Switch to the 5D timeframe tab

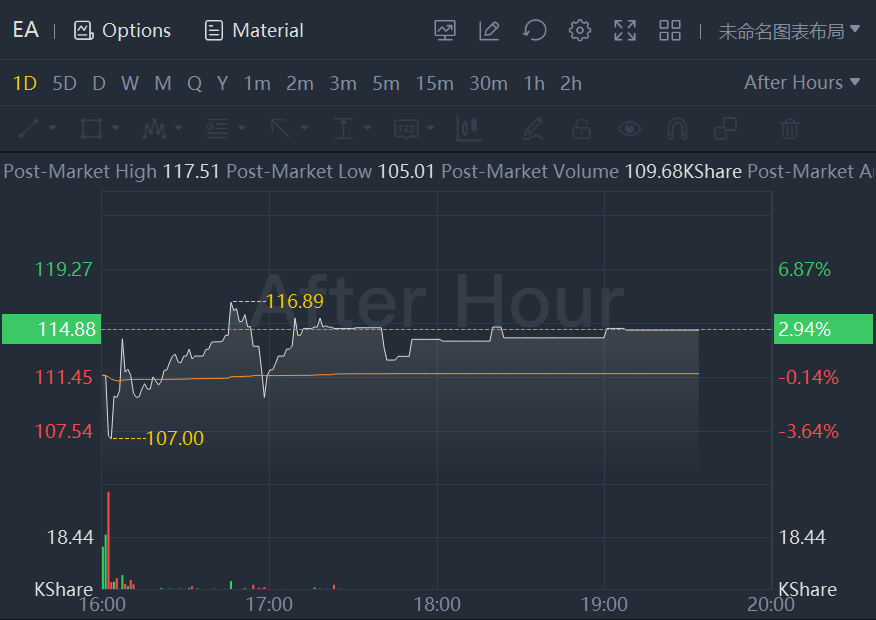pos(64,83)
